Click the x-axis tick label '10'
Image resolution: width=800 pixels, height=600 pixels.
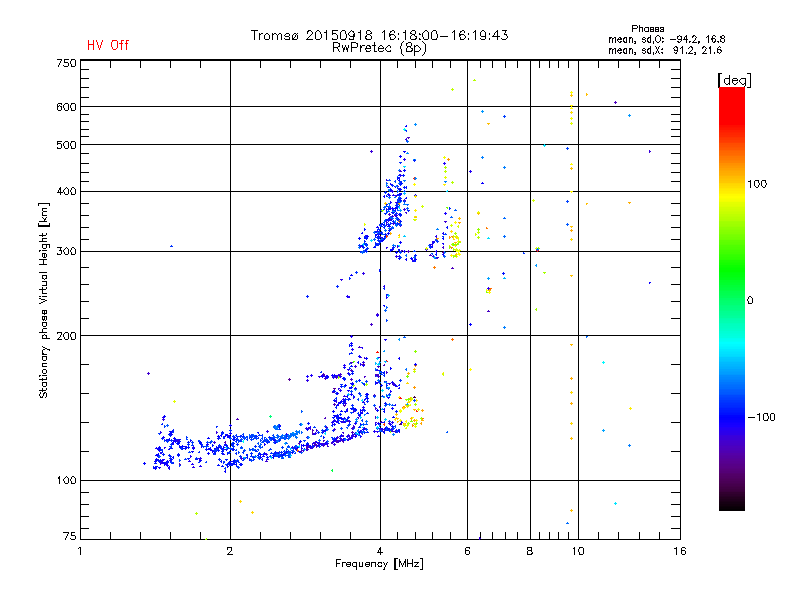point(578,551)
